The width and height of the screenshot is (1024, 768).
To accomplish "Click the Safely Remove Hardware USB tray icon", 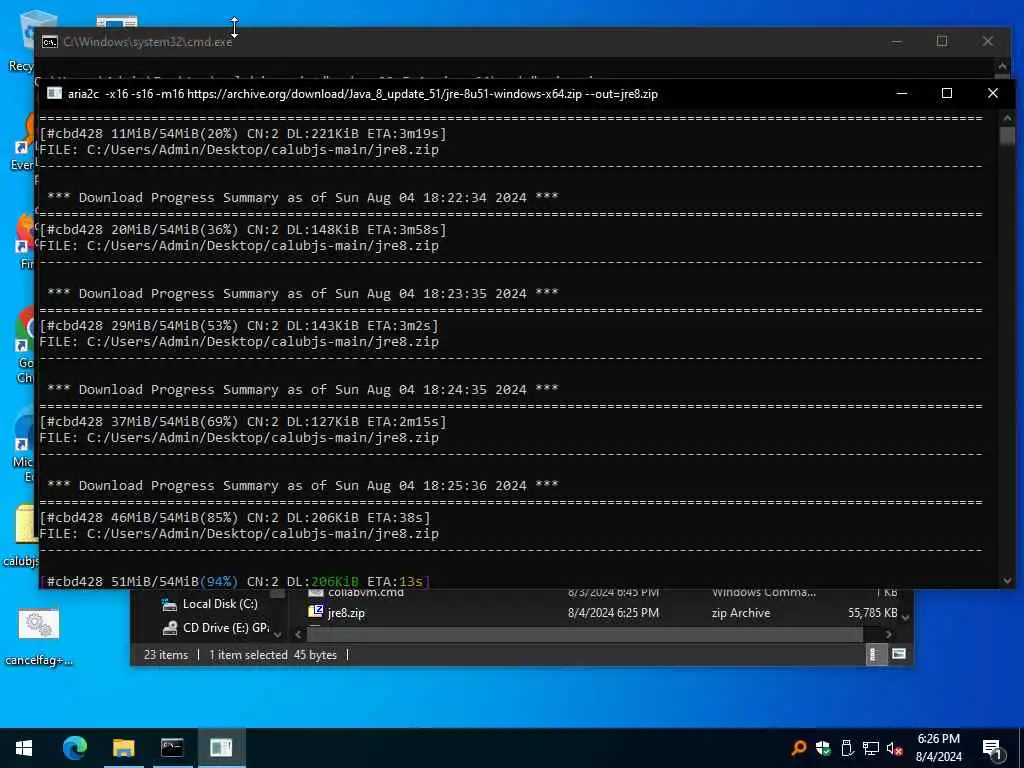I will tap(847, 748).
